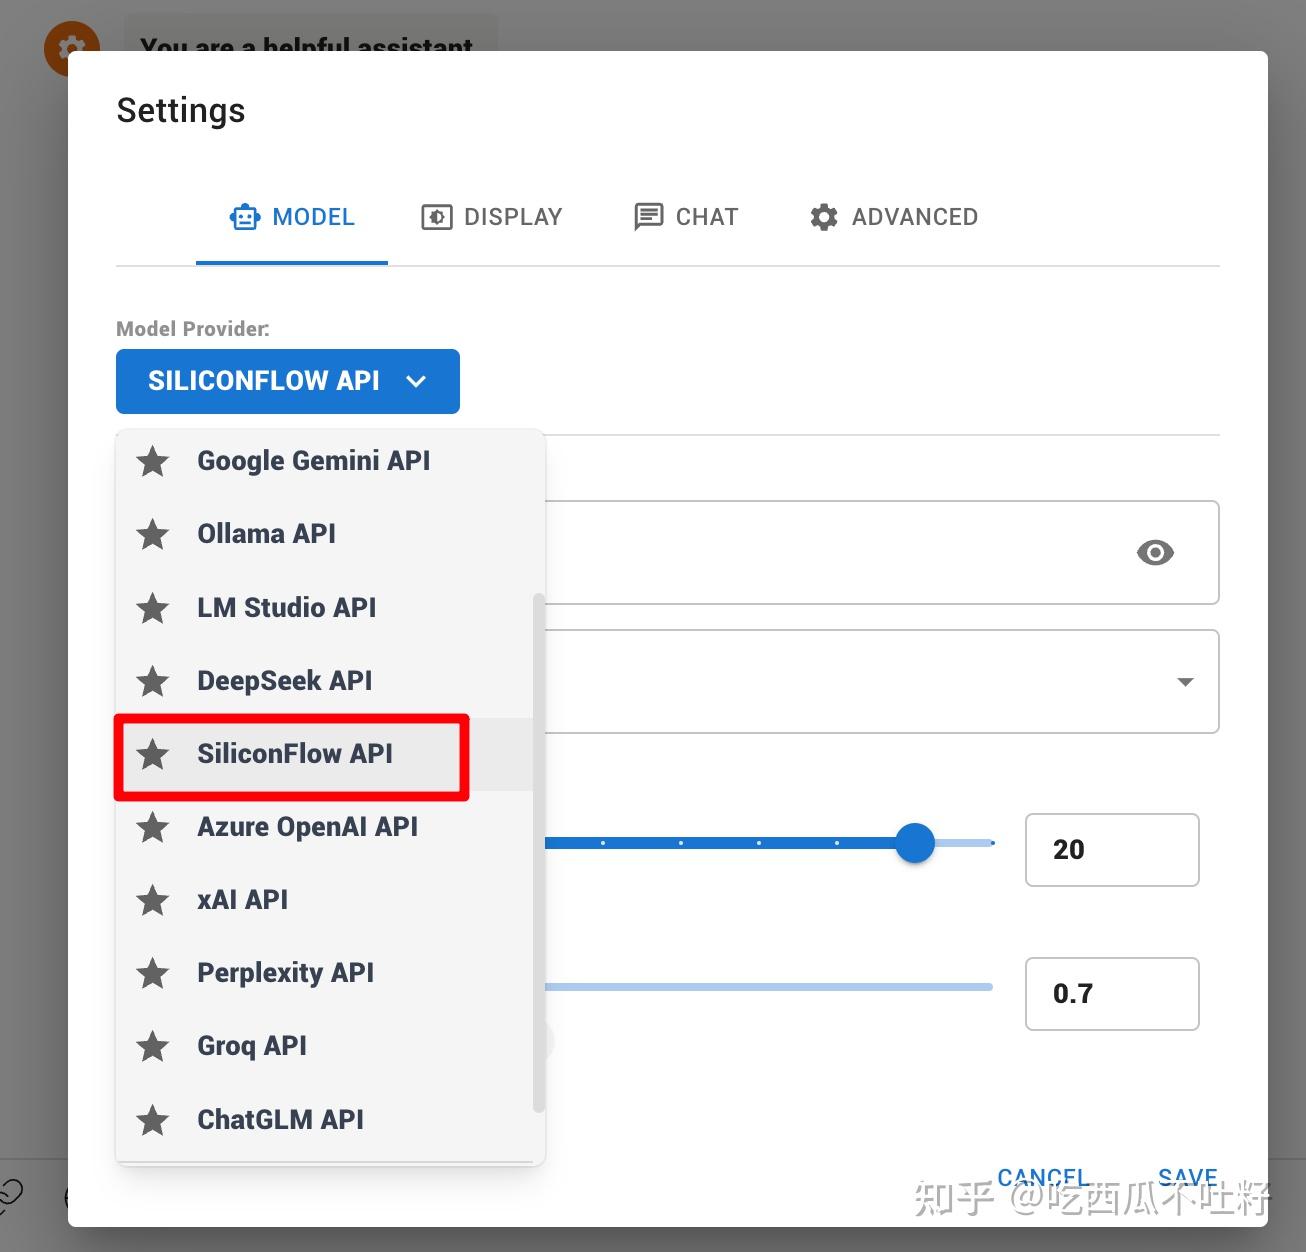Click the star icon beside LM Studio API

(153, 608)
